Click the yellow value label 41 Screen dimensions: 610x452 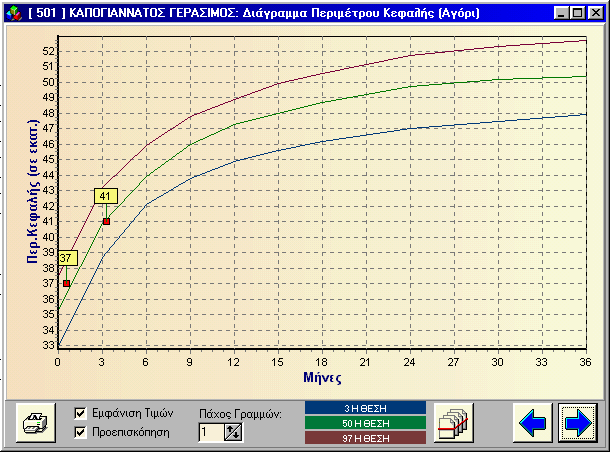pyautogui.click(x=106, y=196)
